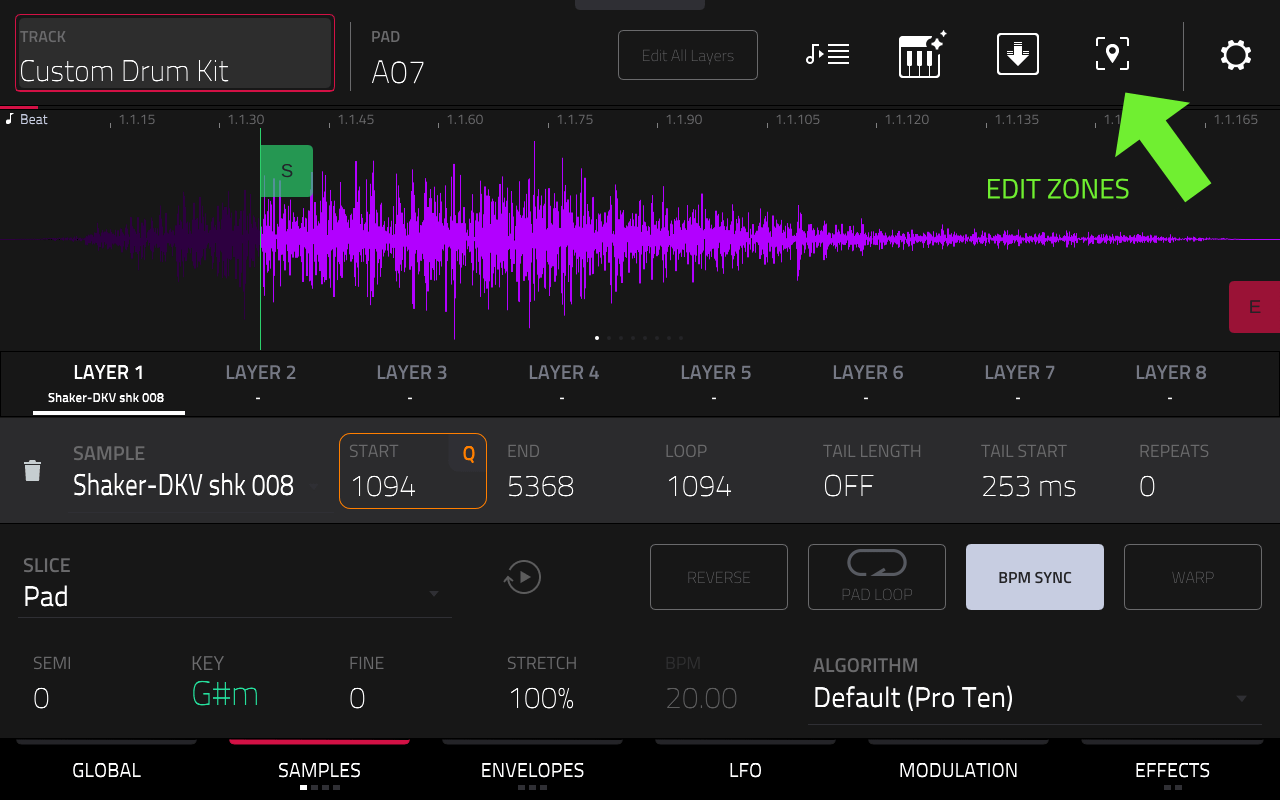Switch to the ENVELOPES tab
Viewport: 1280px width, 800px height.
[x=532, y=770]
